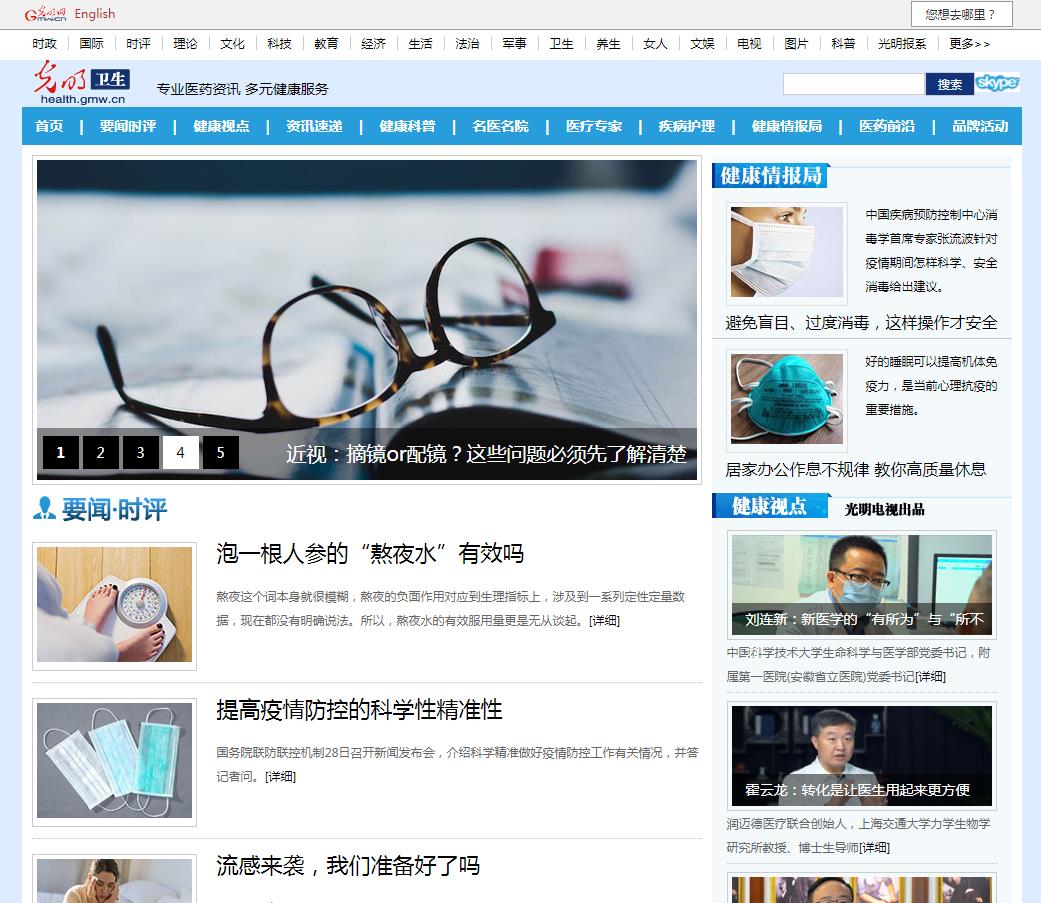Click the 搜索 search button

click(949, 84)
